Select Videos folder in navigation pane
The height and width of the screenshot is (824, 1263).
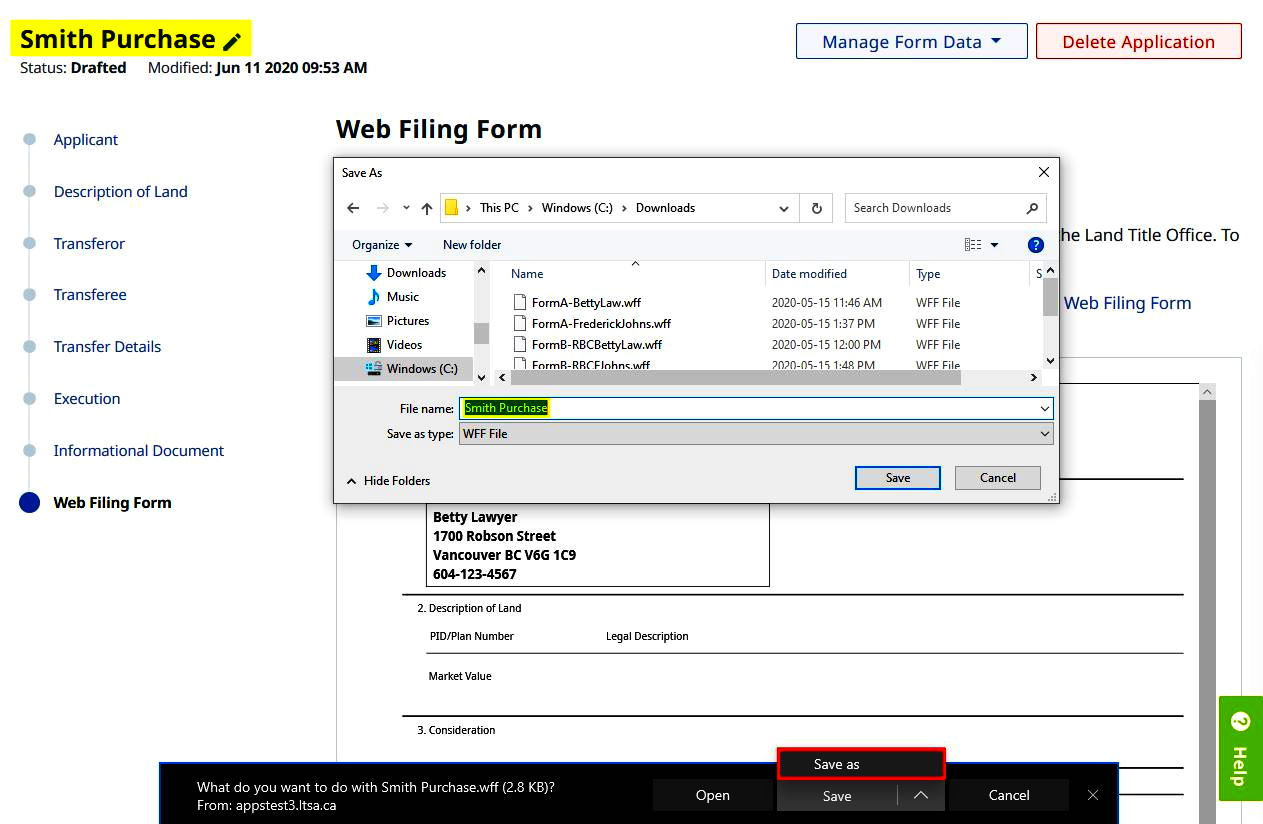tap(404, 345)
